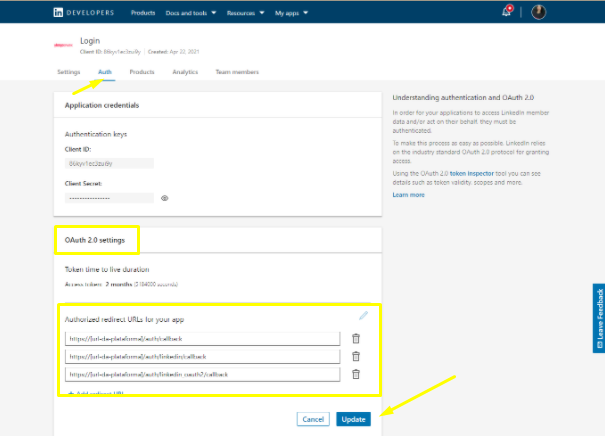Click the Created: Apr 22, 2021 text
Image resolution: width=605 pixels, height=436 pixels.
[174, 52]
